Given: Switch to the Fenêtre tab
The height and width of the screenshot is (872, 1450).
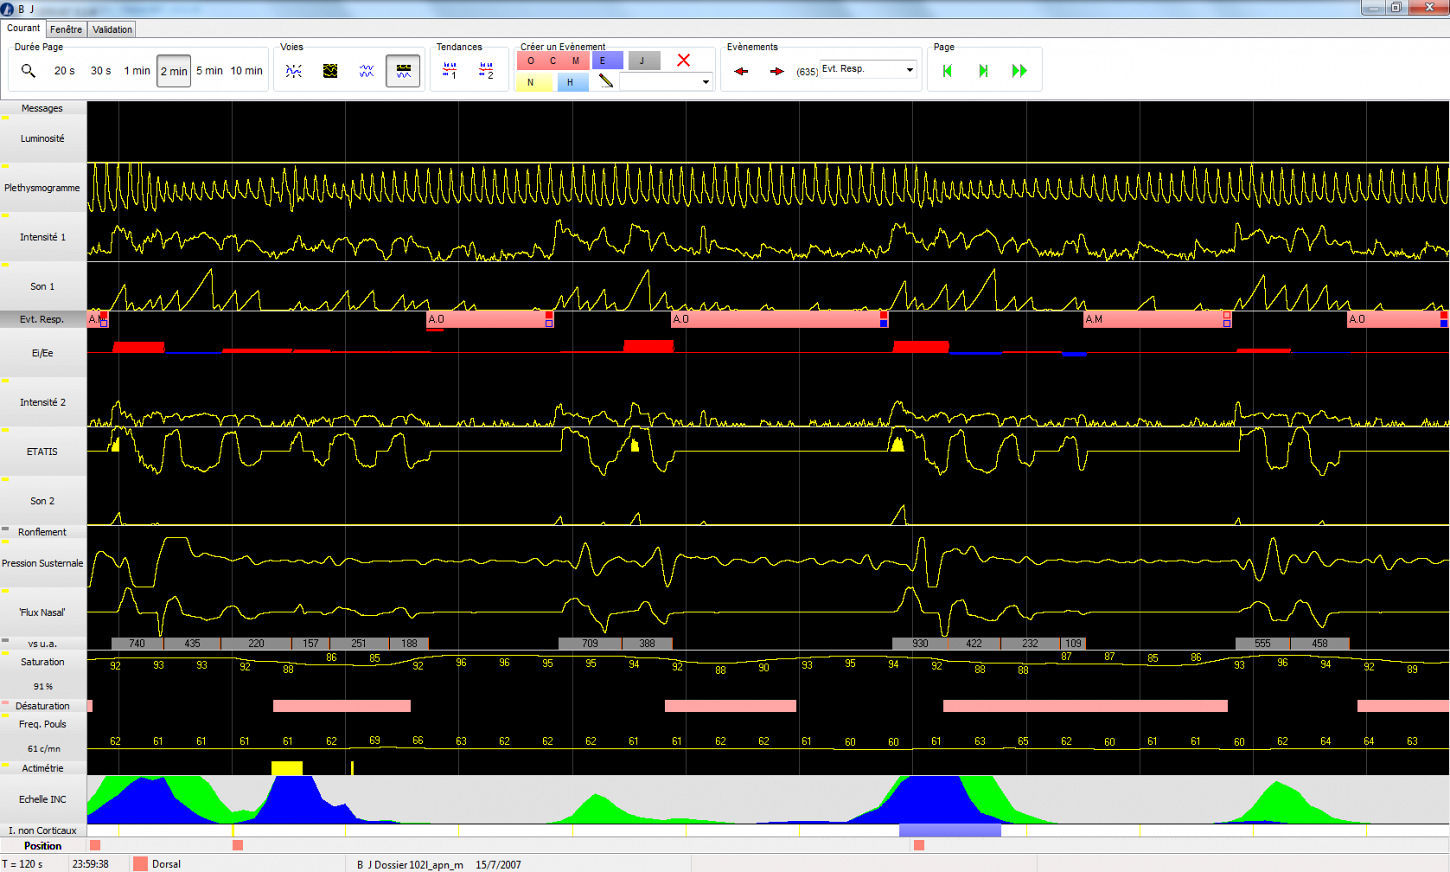Looking at the screenshot, I should pyautogui.click(x=66, y=29).
